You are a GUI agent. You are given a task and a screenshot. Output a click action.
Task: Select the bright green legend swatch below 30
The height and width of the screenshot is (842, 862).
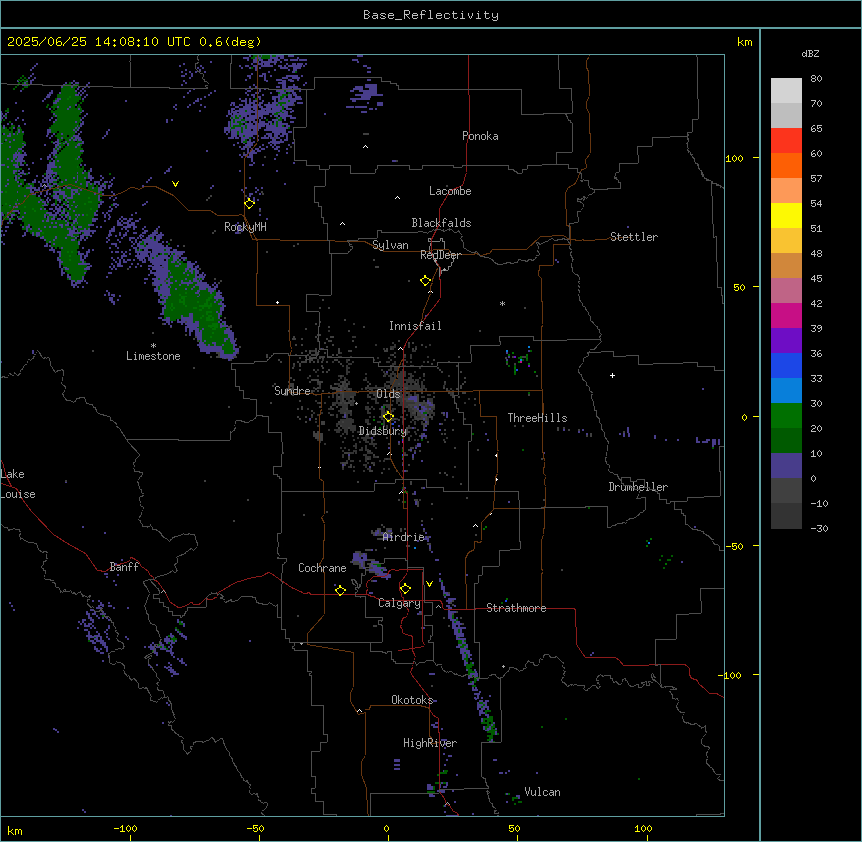coord(786,416)
